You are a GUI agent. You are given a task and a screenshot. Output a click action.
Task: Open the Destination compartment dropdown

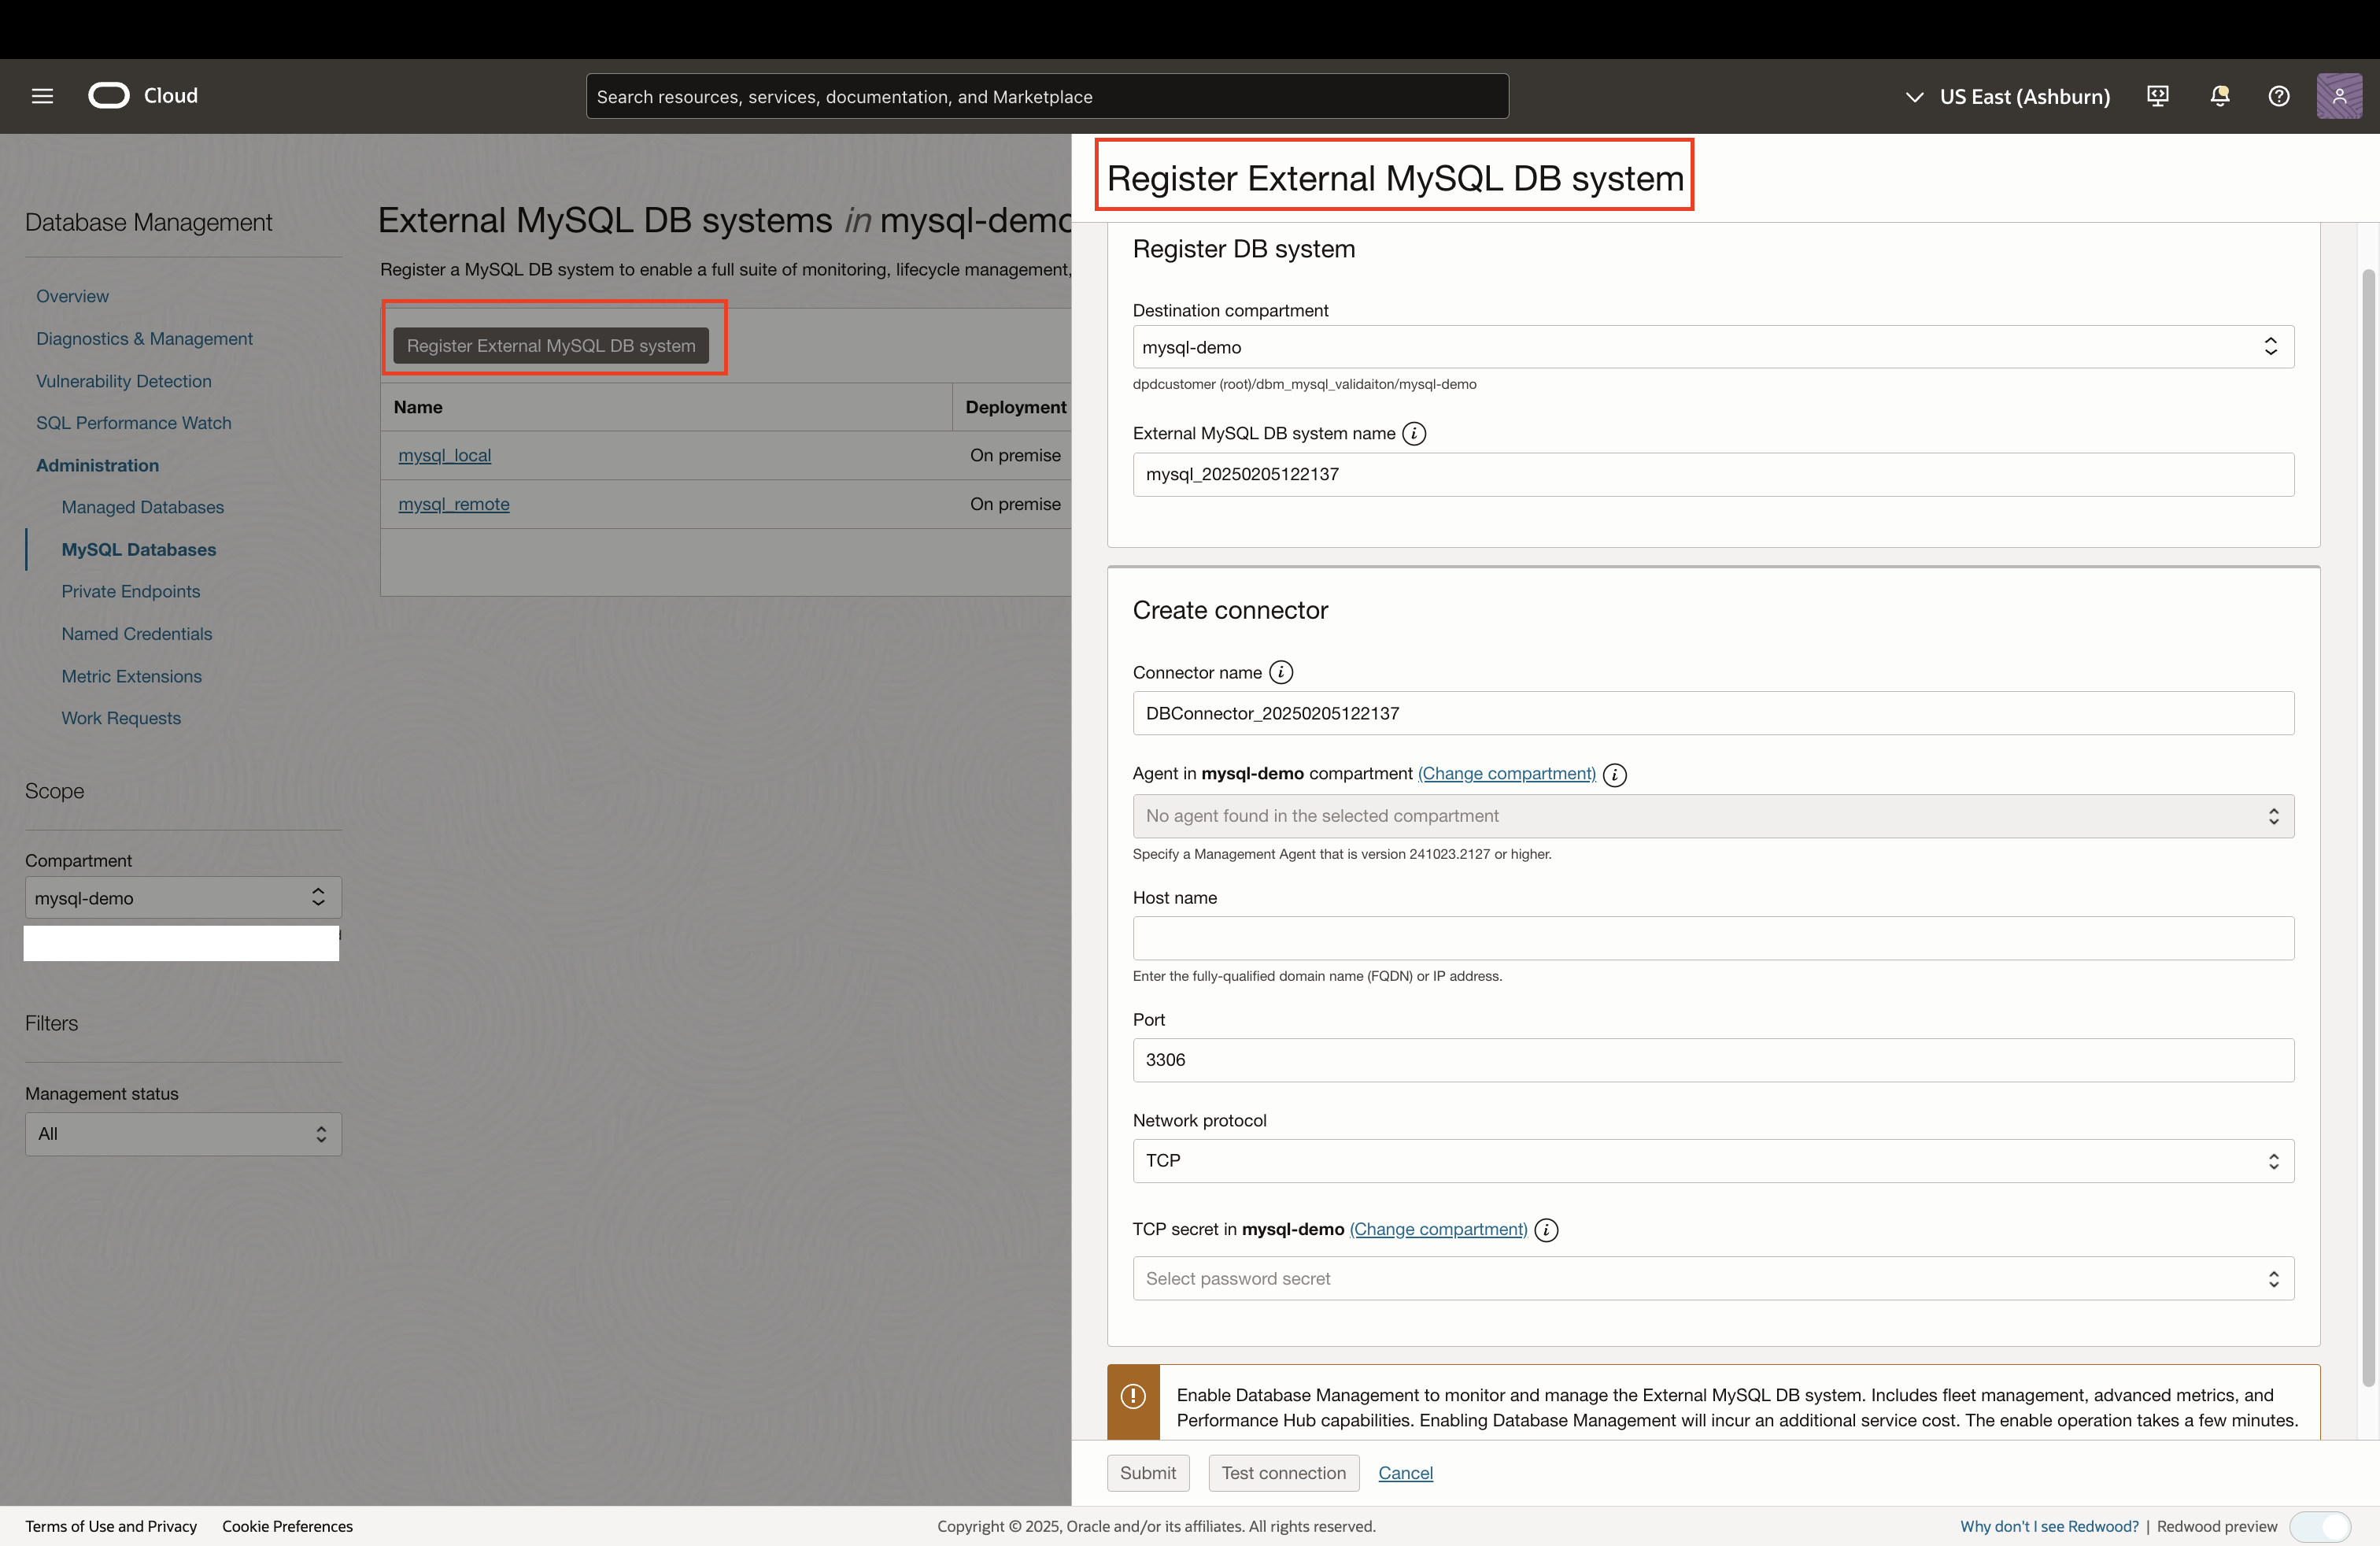coord(2271,347)
